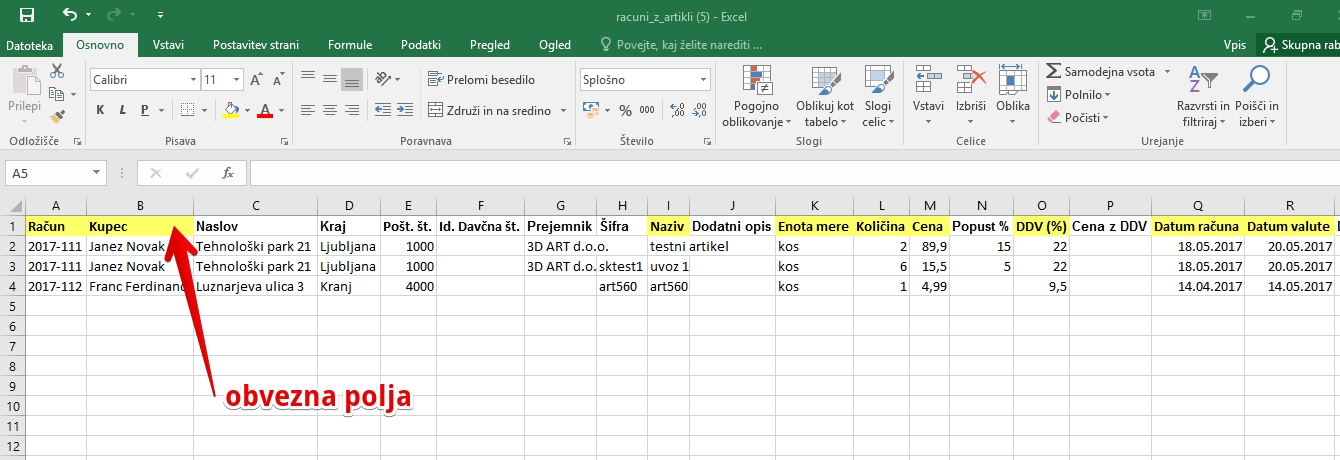Apply red font color A
1340x460 pixels.
pos(265,110)
